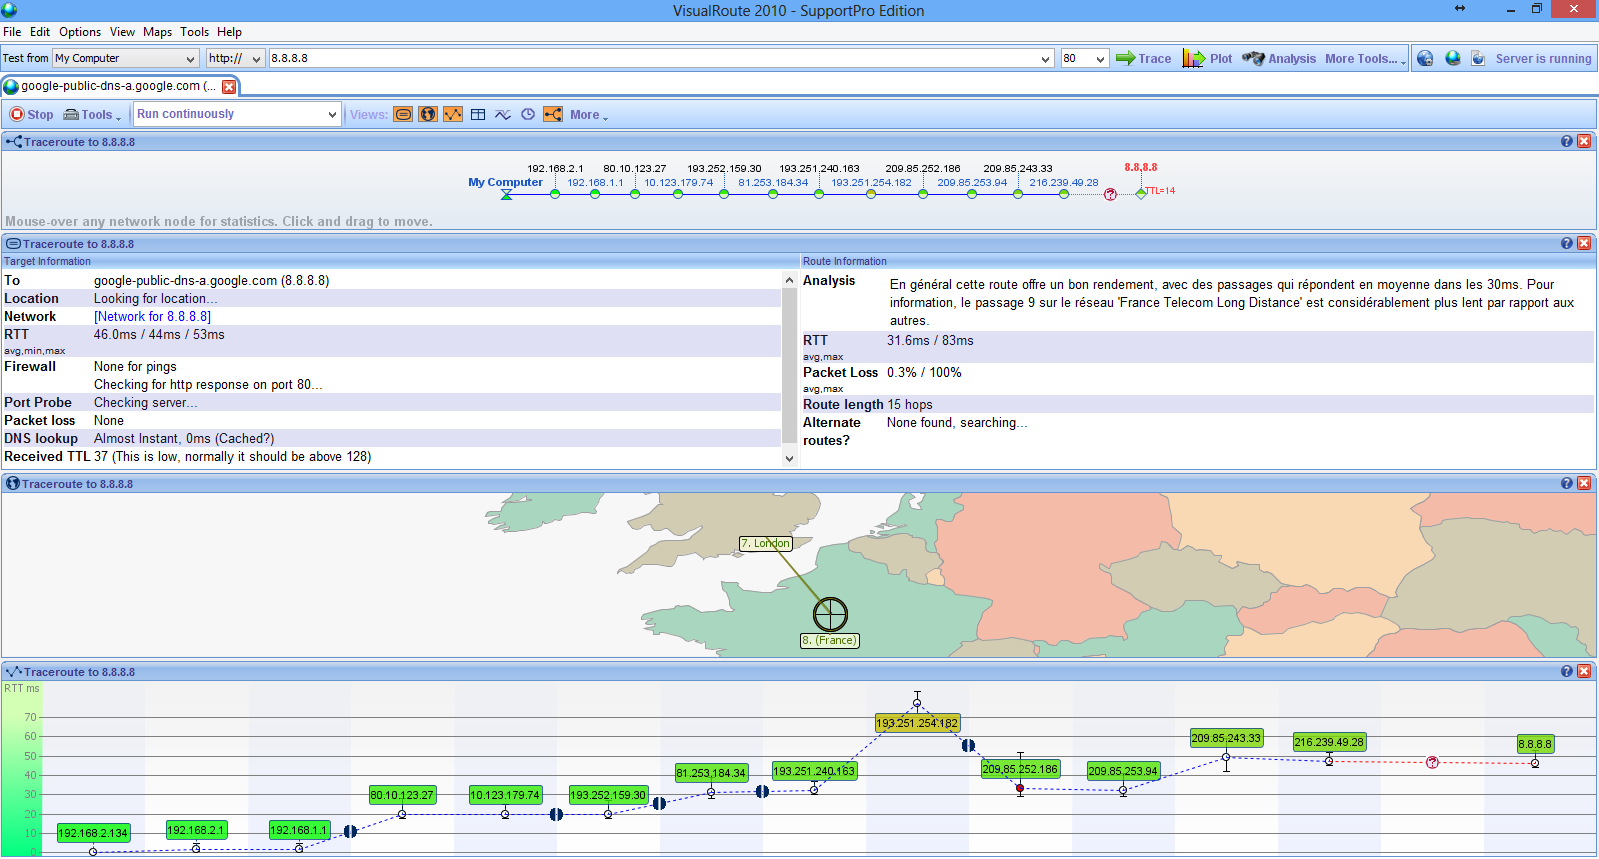This screenshot has width=1599, height=859.
Task: Open the Plot chart tool
Action: 1207,58
